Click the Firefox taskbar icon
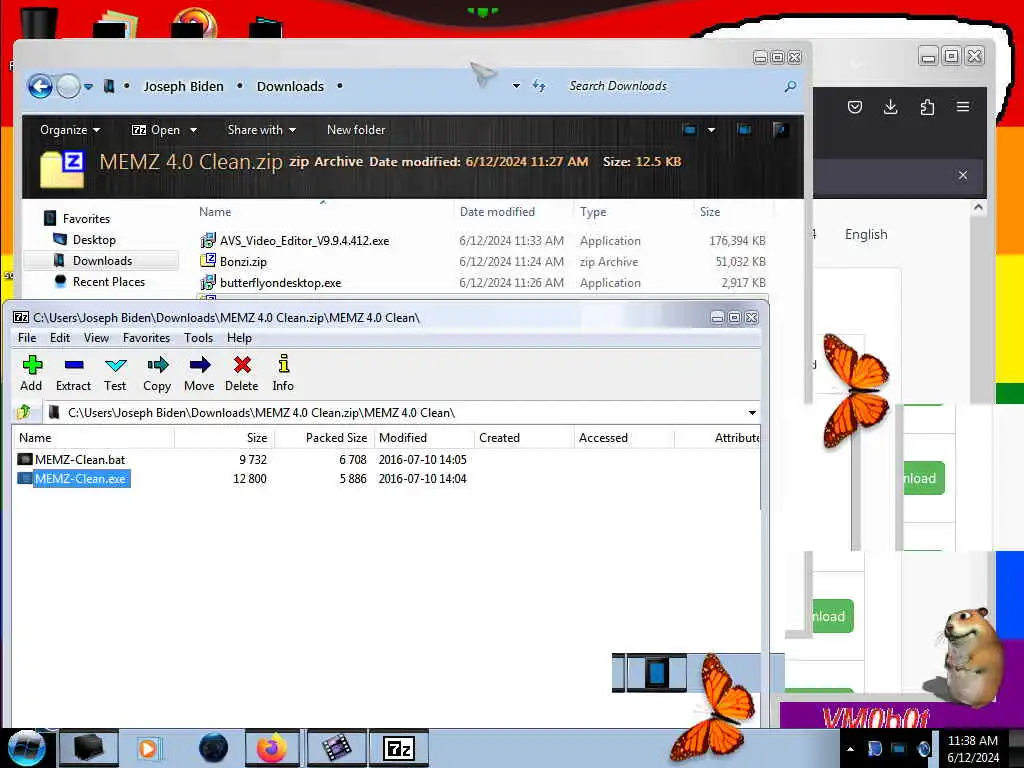Screen dimensions: 1024x768 pos(272,748)
